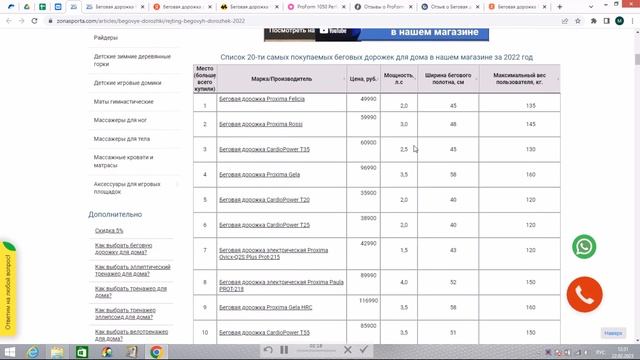The height and width of the screenshot is (360, 640).
Task: Open the share page icon in address bar
Action: [565, 21]
